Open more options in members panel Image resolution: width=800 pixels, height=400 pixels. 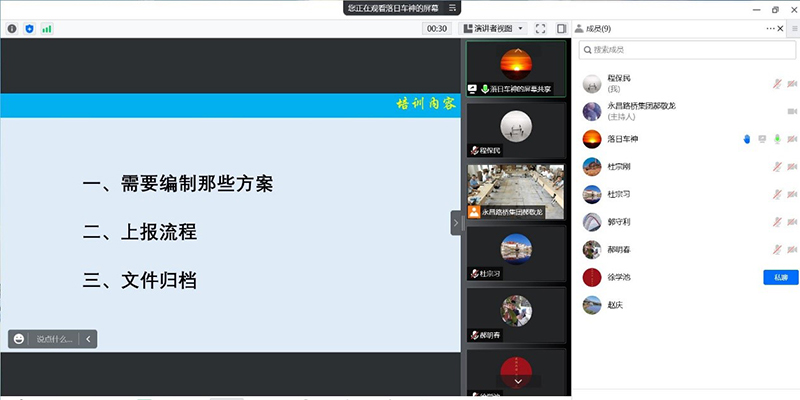(771, 29)
